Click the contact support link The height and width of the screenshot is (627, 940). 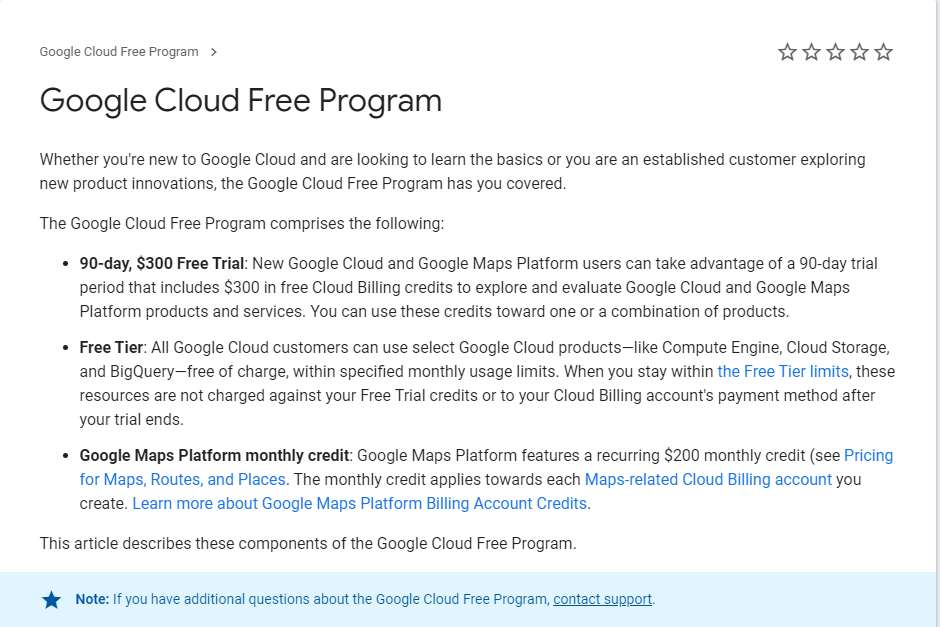[x=602, y=599]
